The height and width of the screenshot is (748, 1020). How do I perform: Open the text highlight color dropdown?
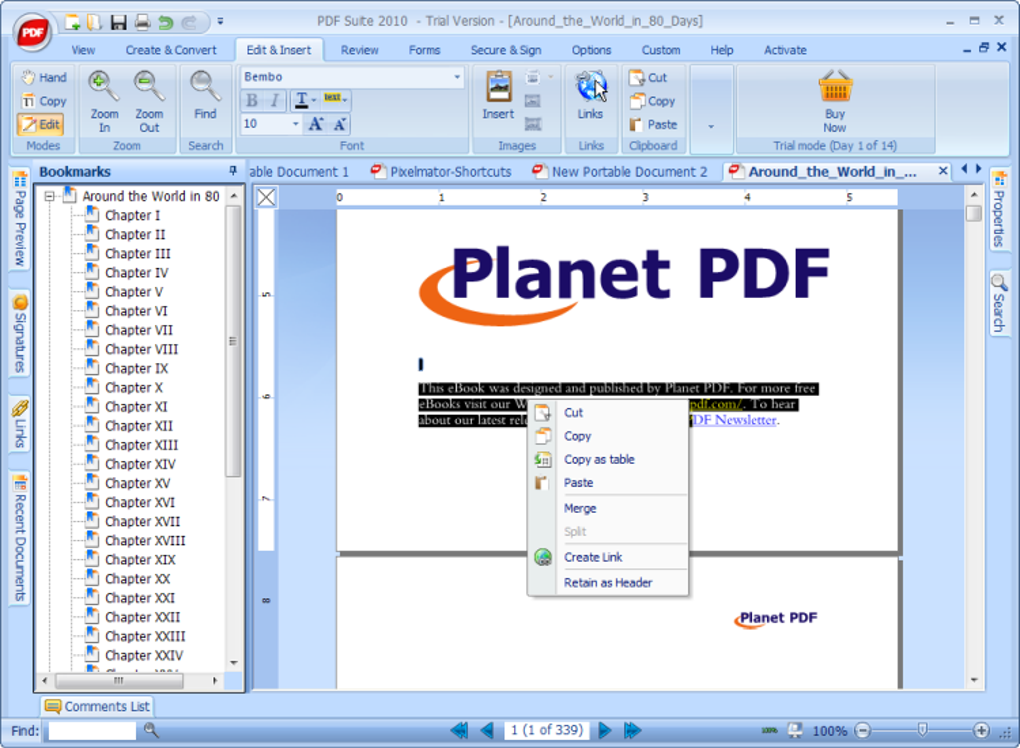(x=345, y=100)
